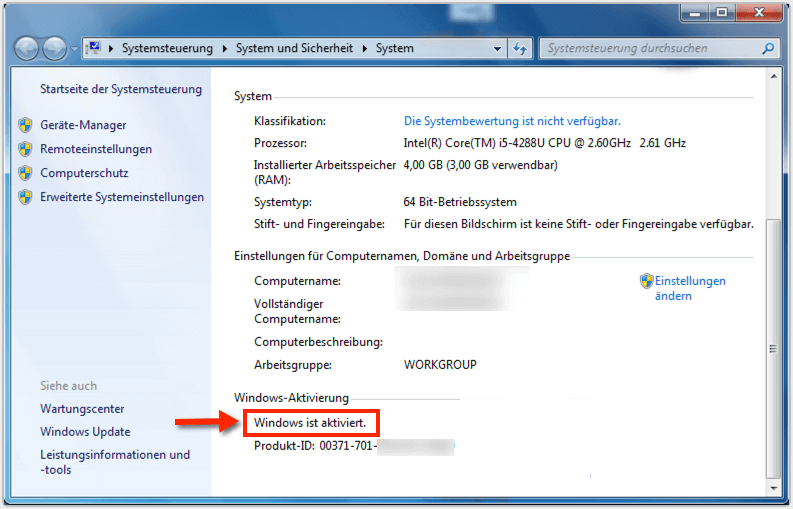
Task: Click scrollbar up arrow
Action: click(x=774, y=76)
